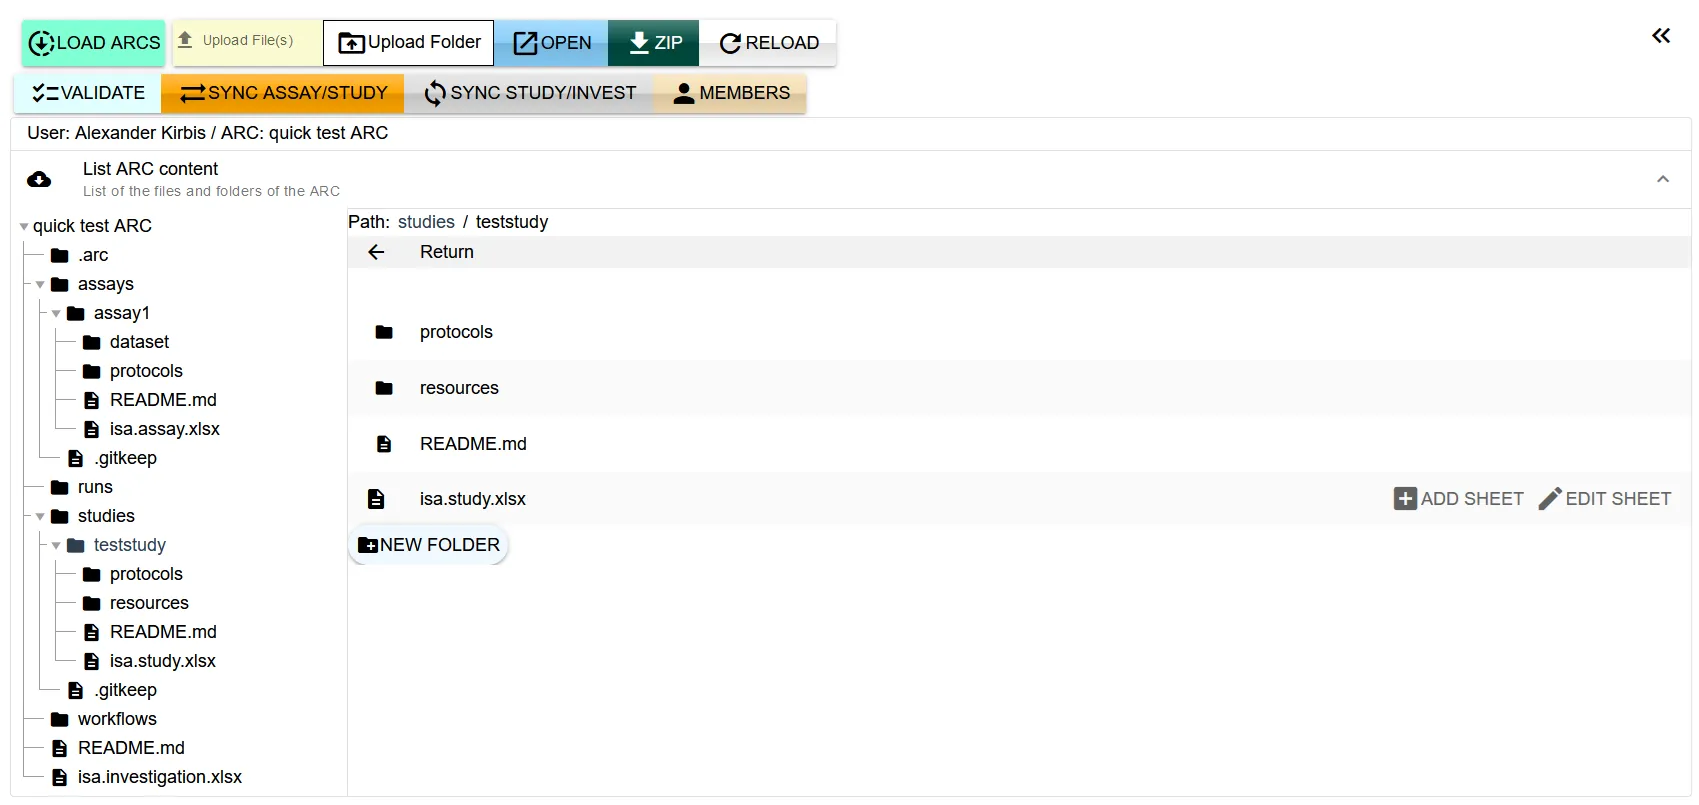
Task: Click ADD SHEET for isa.study.xlsx
Action: point(1458,499)
